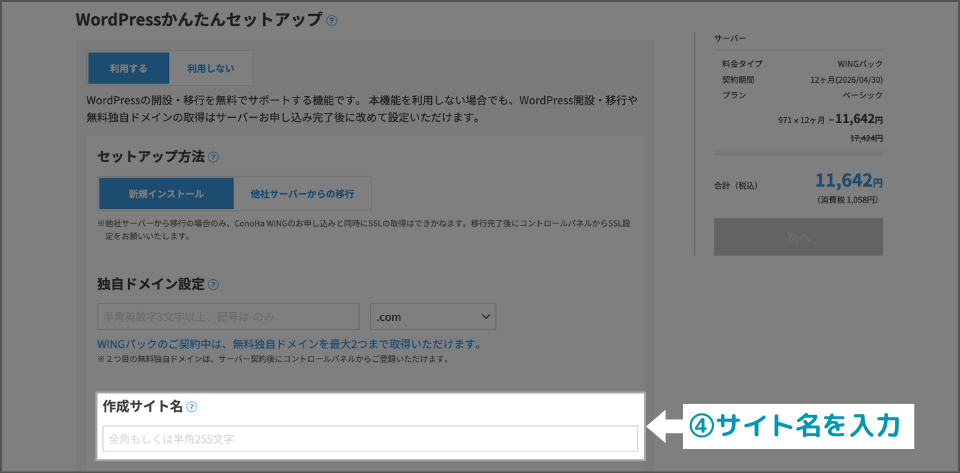Click the WINGパックのご契約中は無料独自ドメイン notice
Viewport: 960px width, 473px height.
click(289, 344)
